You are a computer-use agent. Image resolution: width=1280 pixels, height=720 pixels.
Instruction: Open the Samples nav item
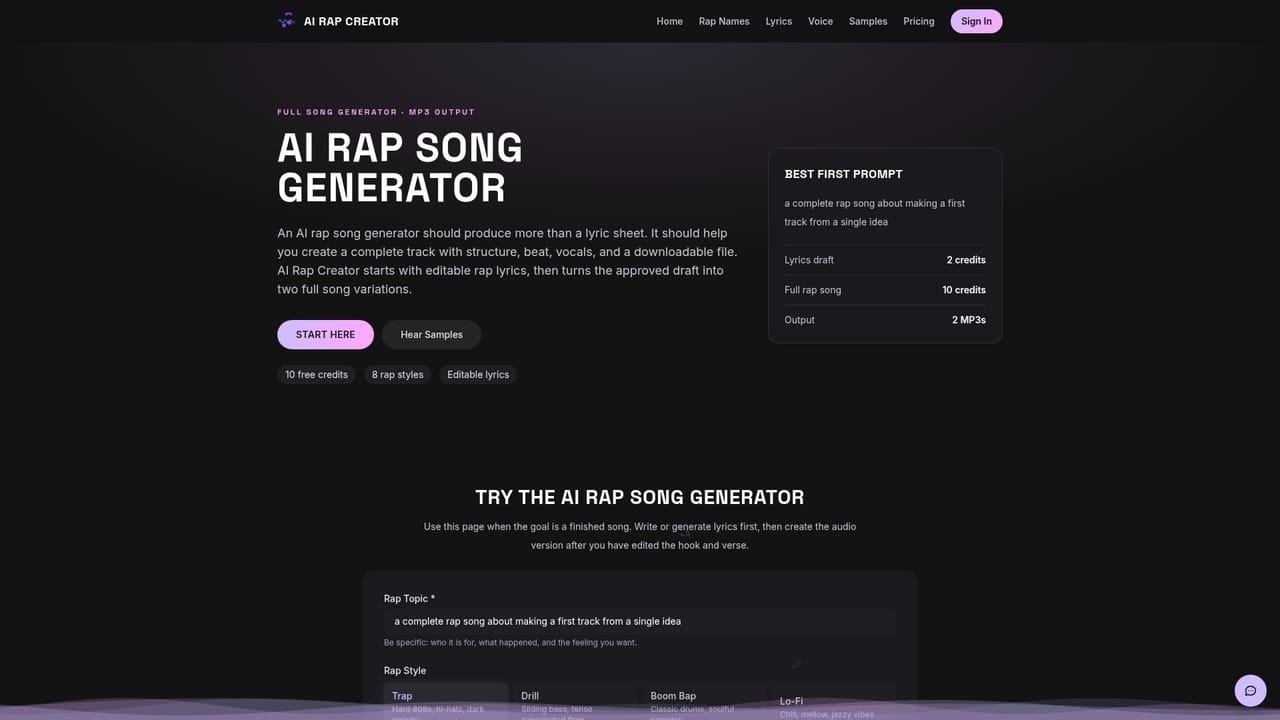[868, 21]
